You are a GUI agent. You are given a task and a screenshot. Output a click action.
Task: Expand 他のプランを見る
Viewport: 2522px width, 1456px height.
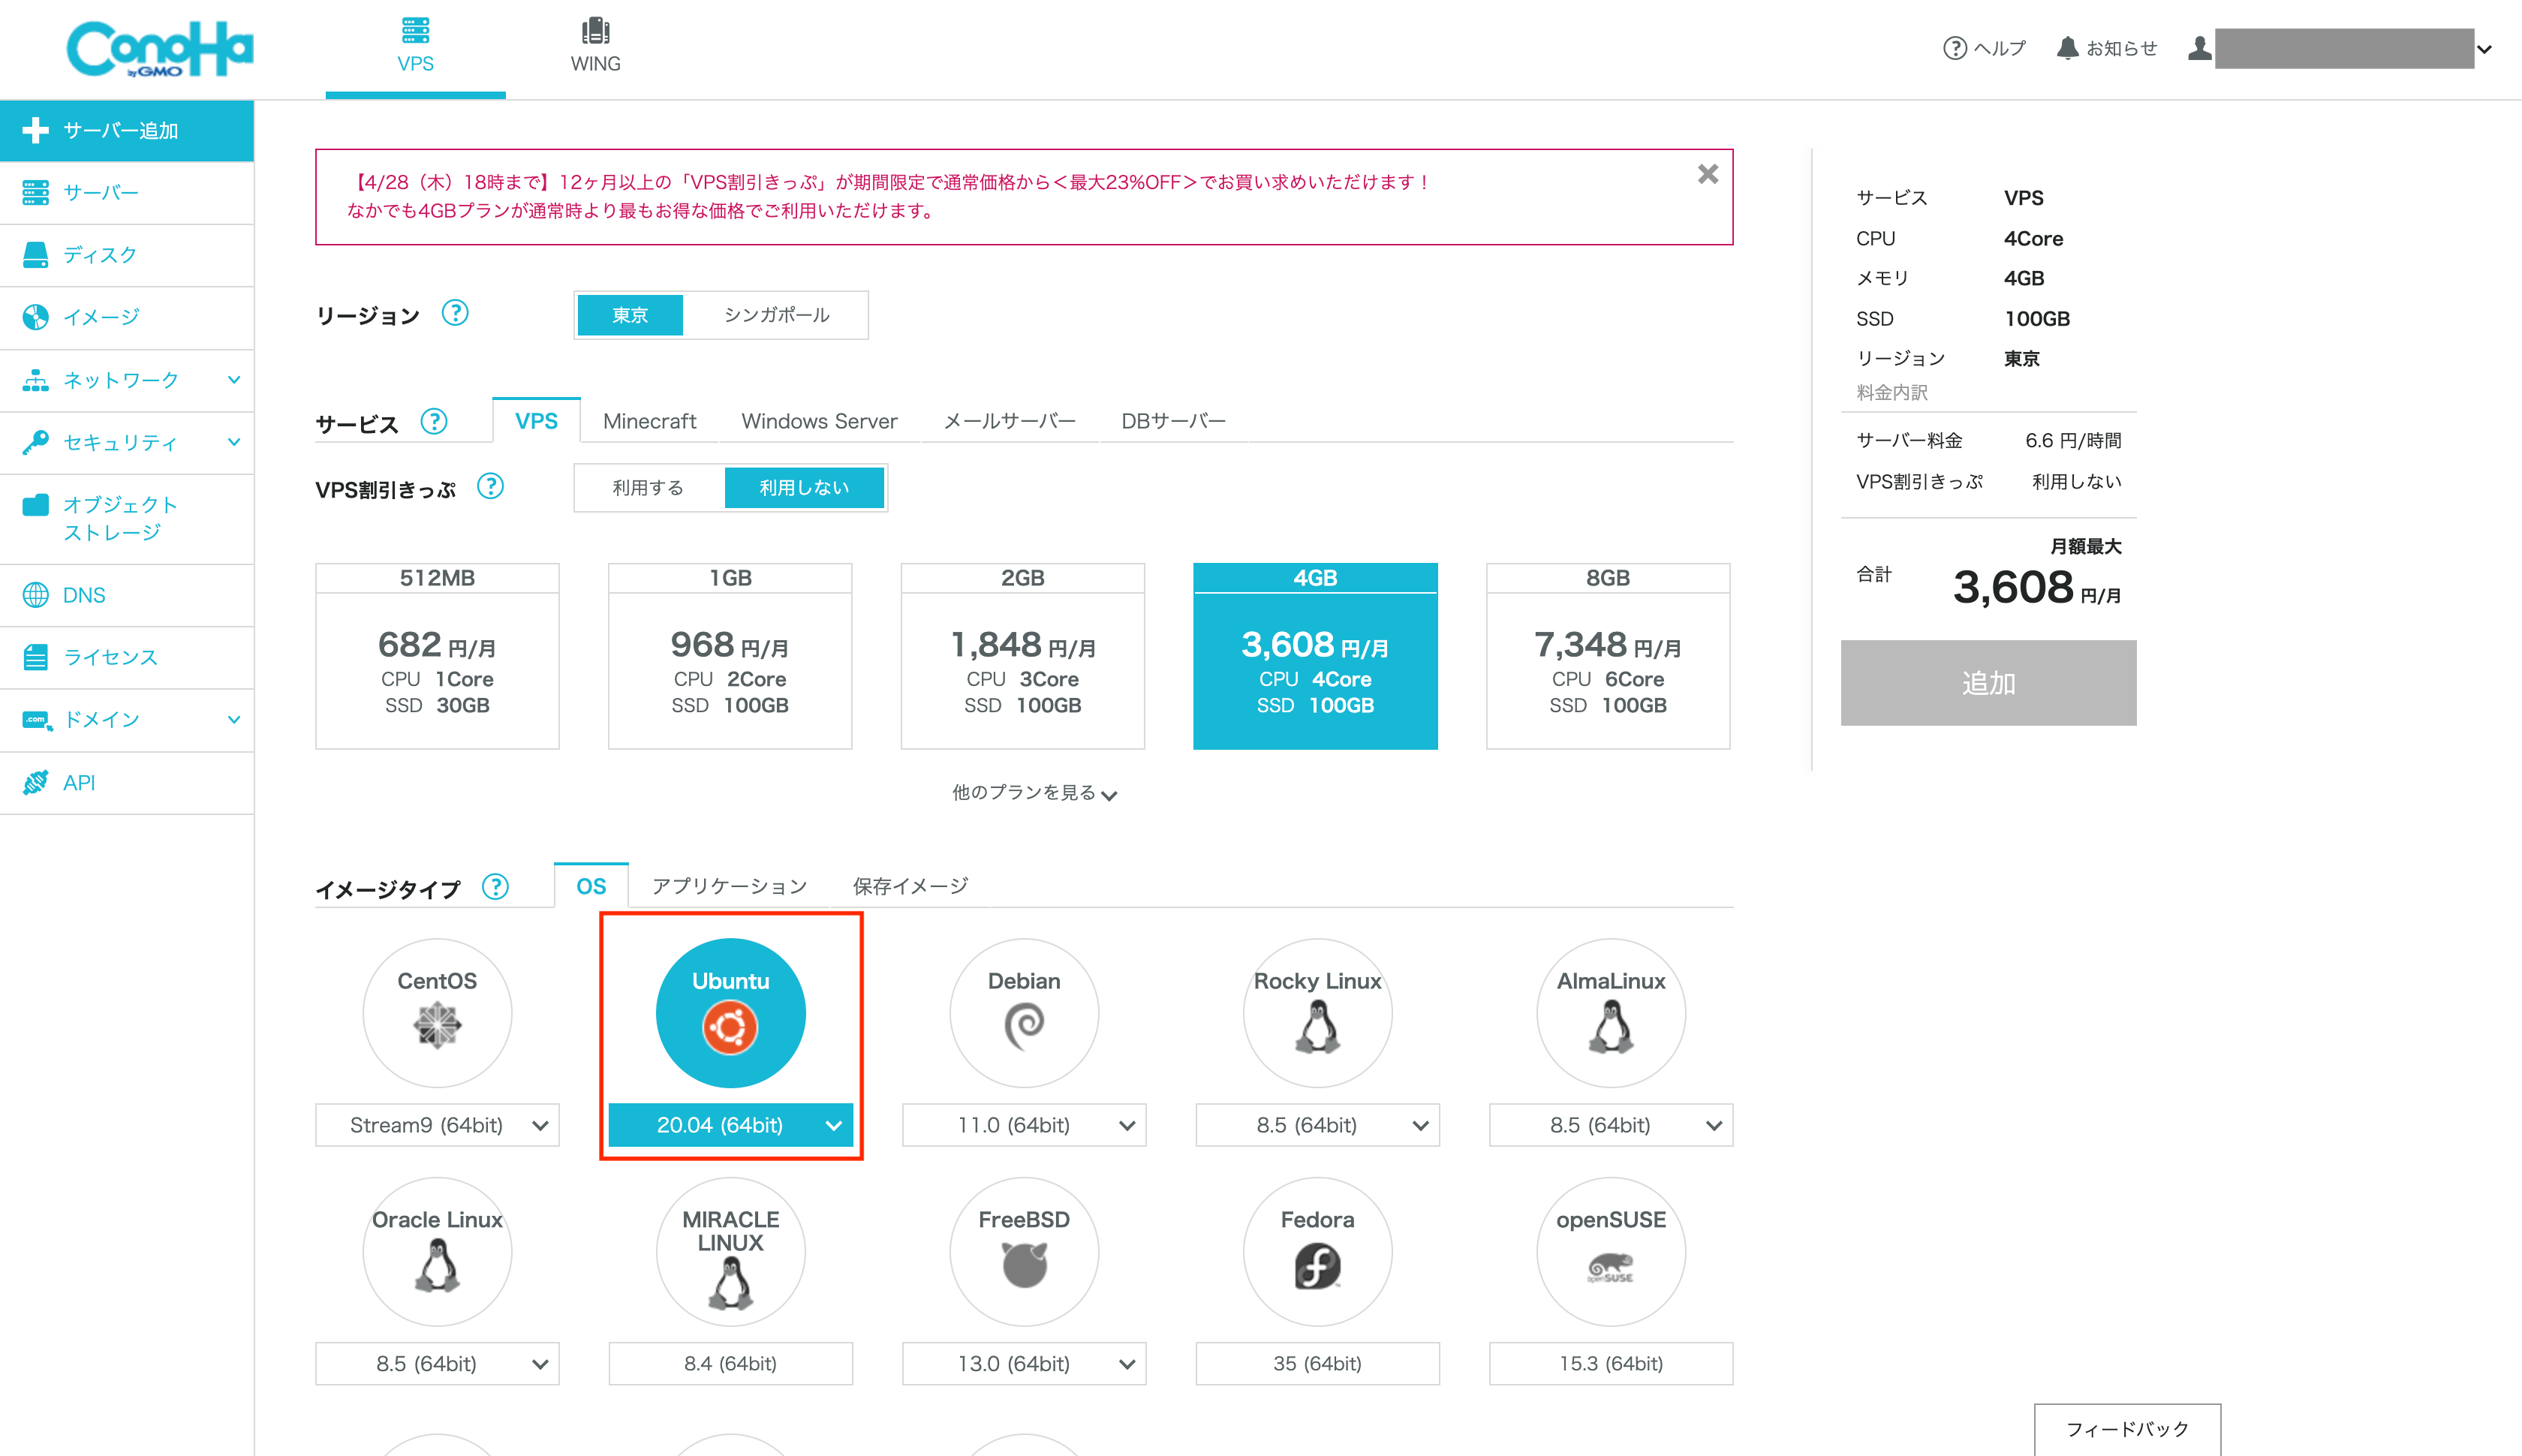click(1034, 792)
